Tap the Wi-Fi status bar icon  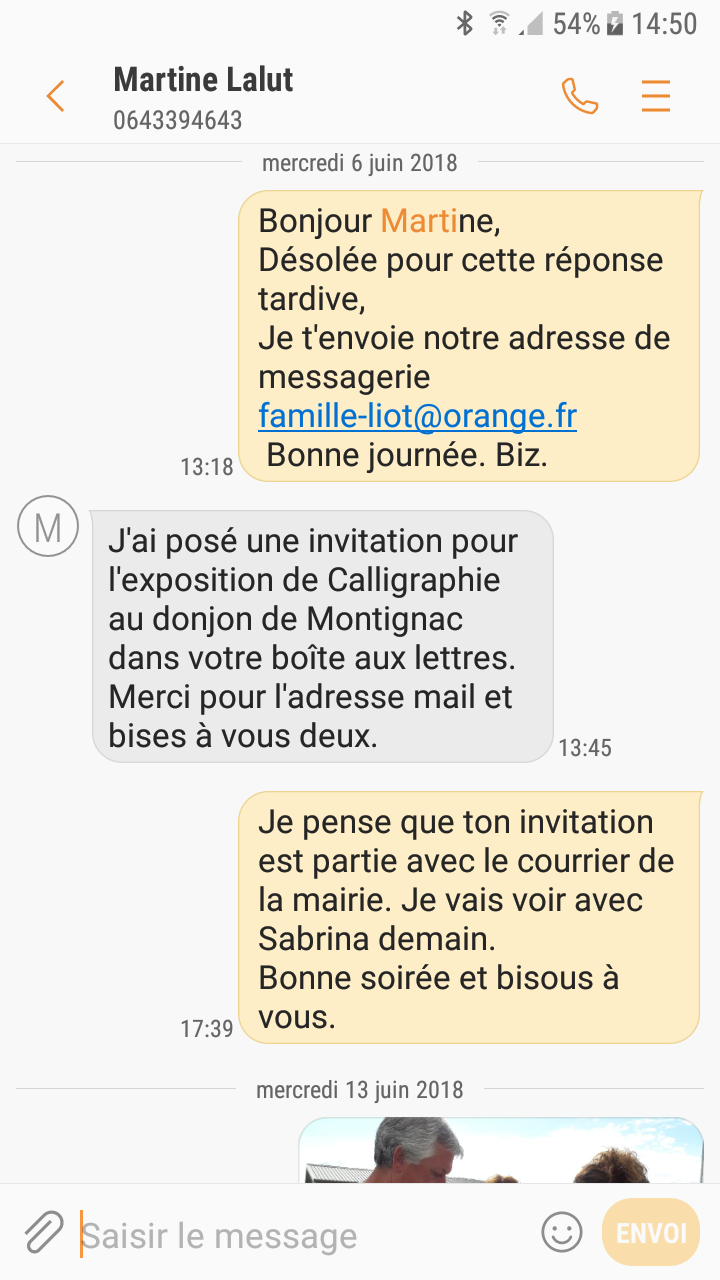pos(498,24)
